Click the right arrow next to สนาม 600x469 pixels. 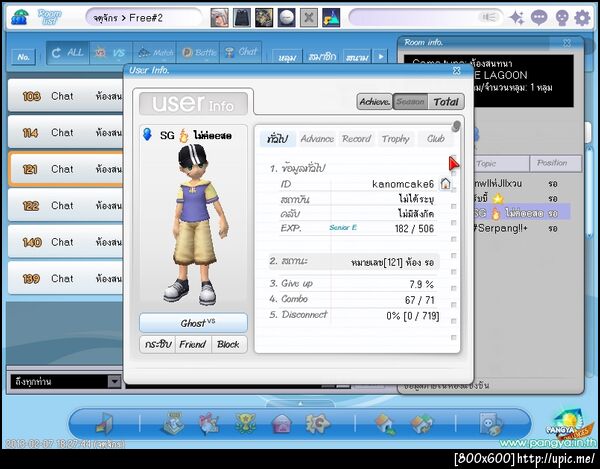click(x=381, y=57)
